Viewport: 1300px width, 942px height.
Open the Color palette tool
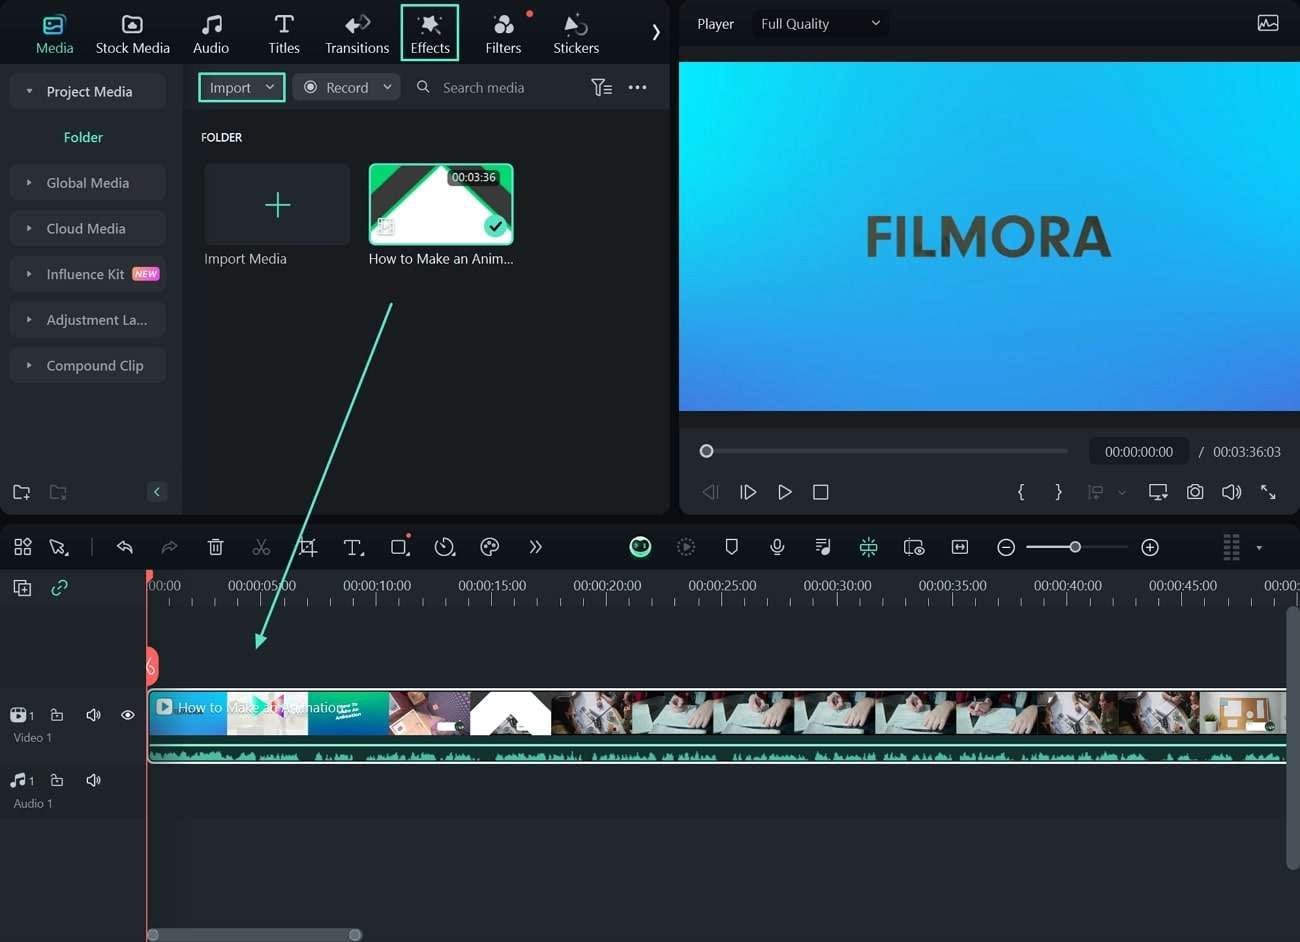[x=490, y=547]
